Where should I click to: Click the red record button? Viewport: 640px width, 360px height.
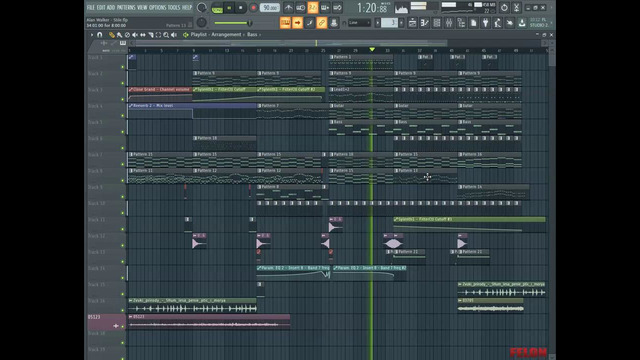253,8
